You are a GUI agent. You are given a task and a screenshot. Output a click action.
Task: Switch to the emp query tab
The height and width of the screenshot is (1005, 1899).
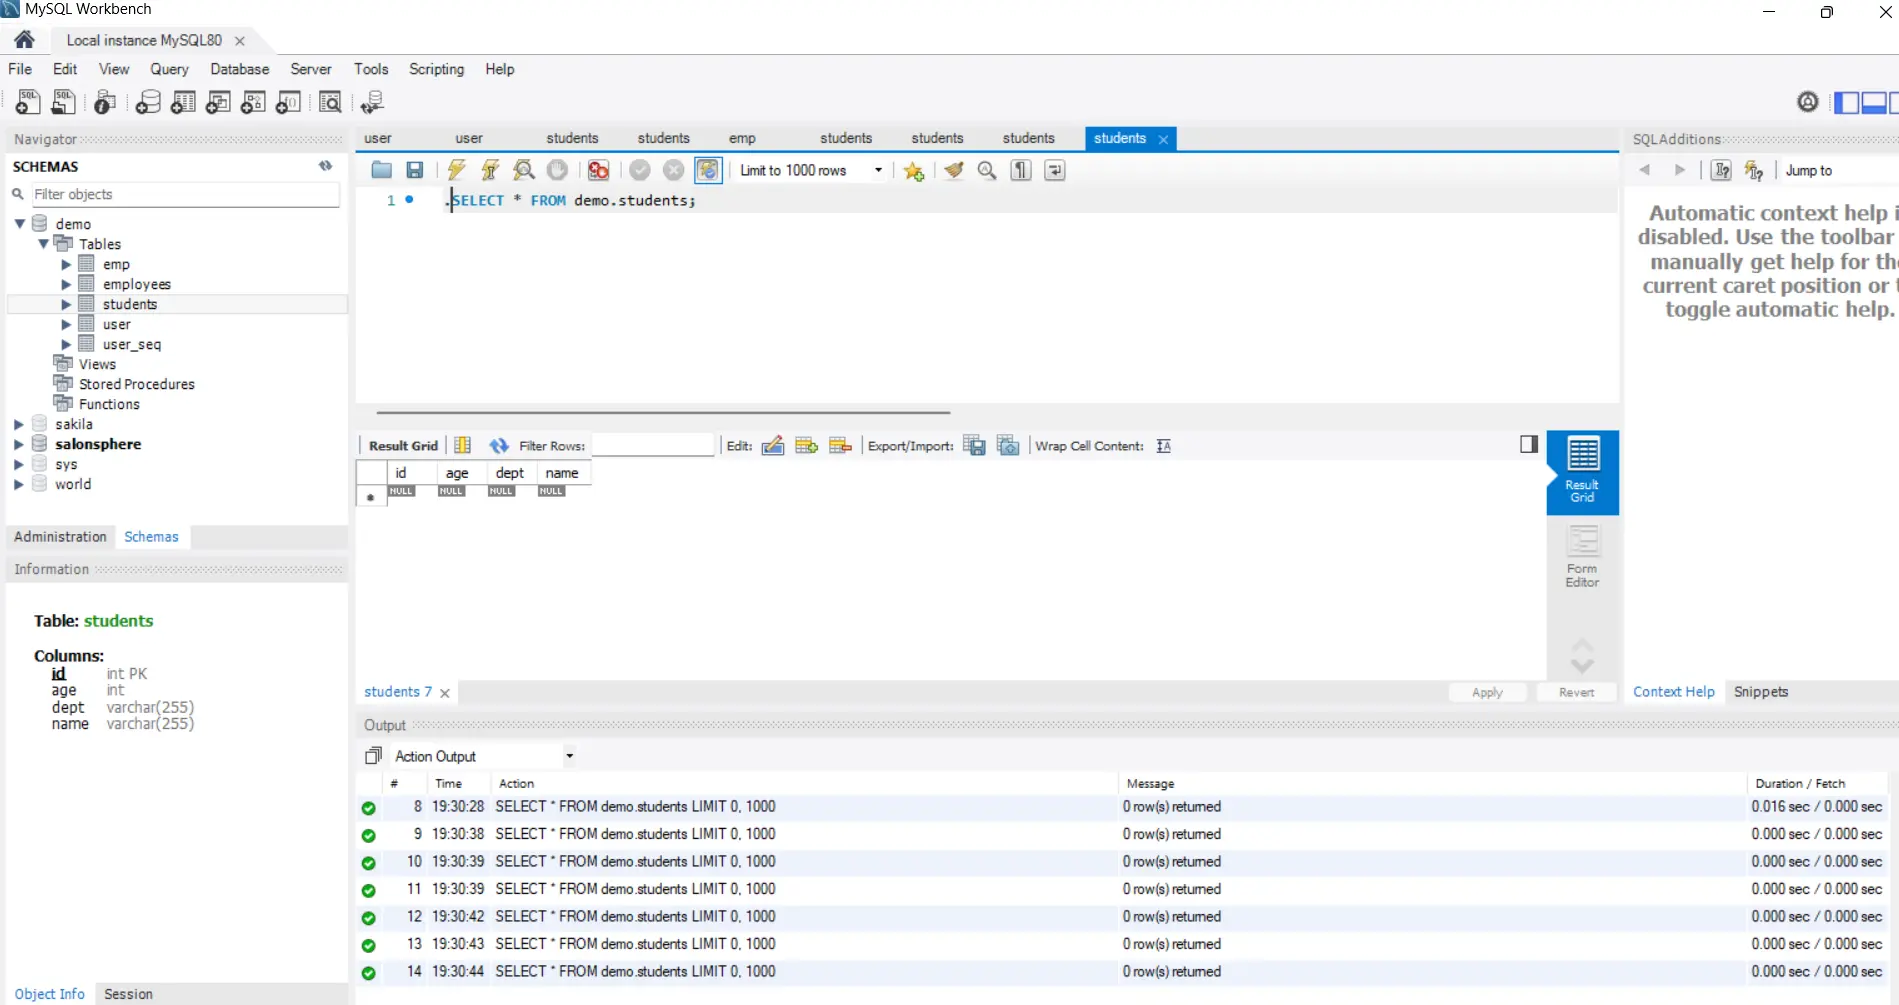(741, 138)
